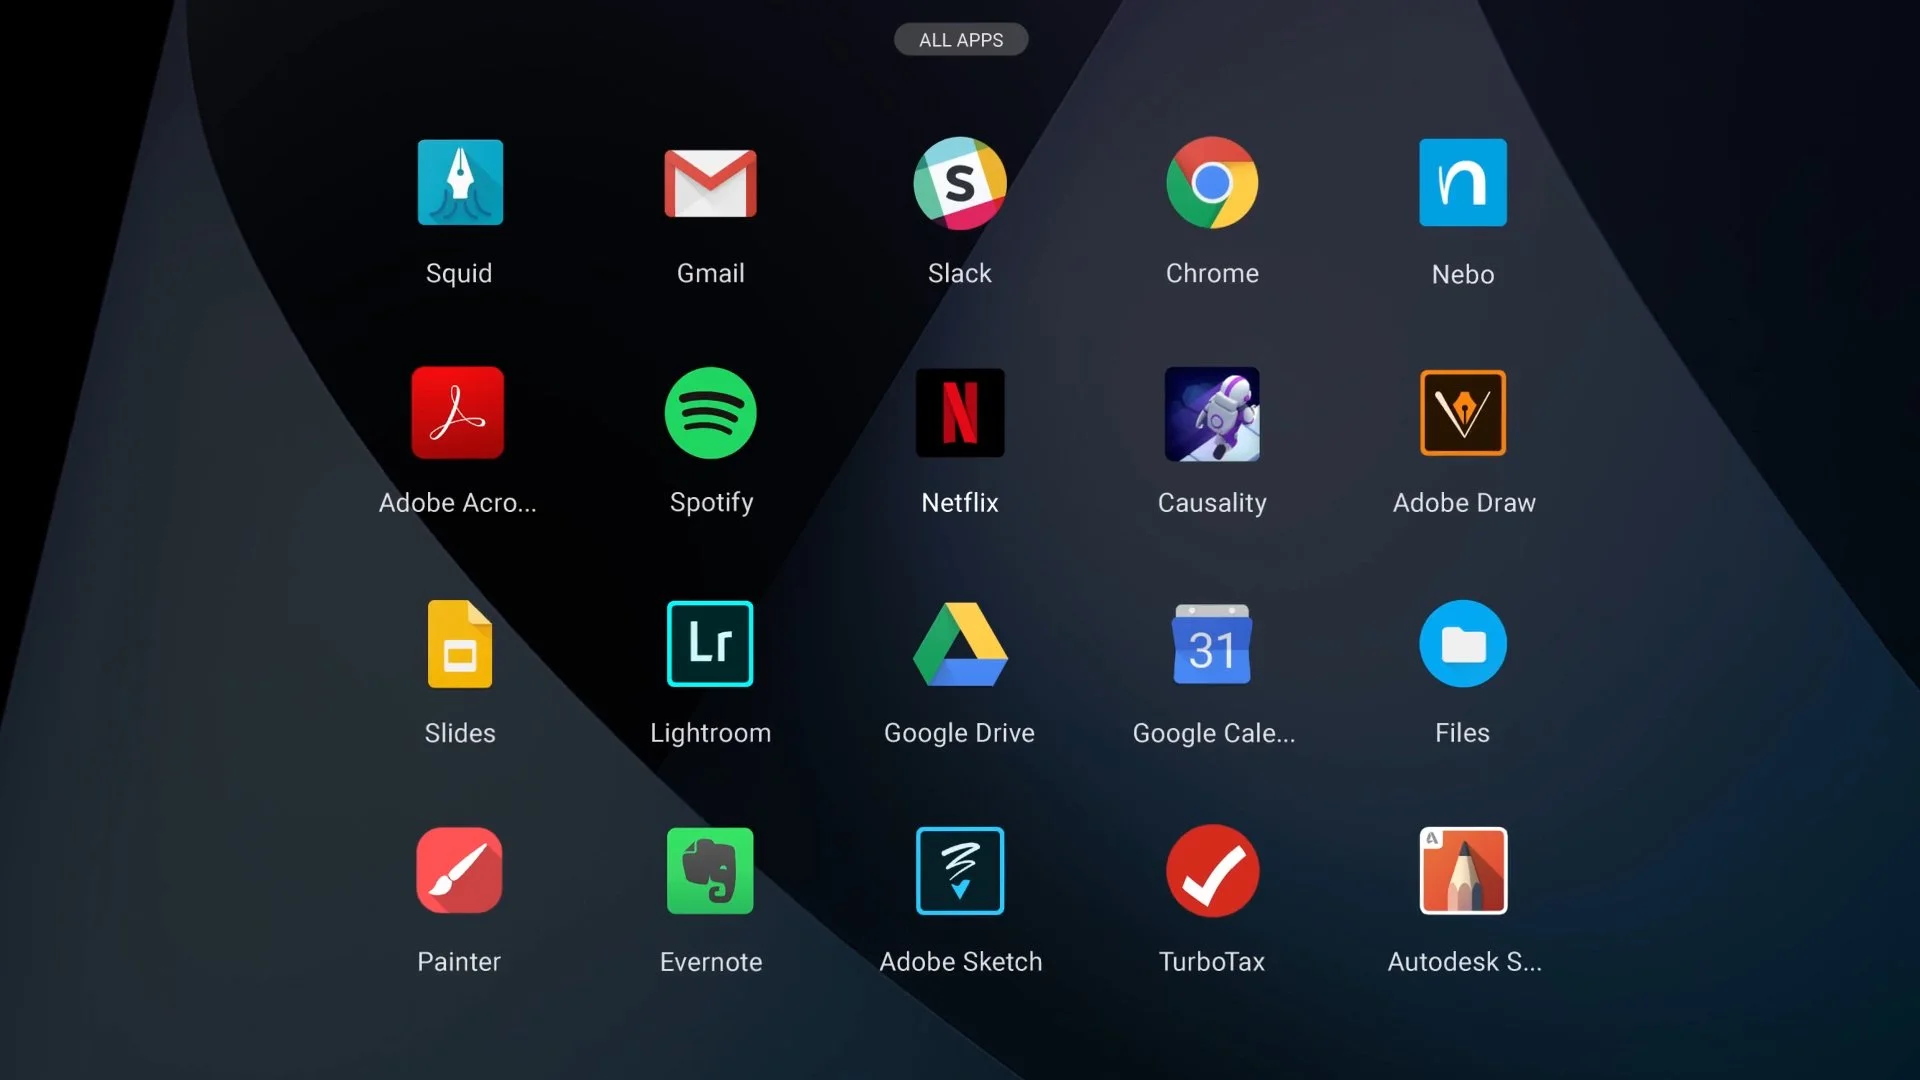The height and width of the screenshot is (1080, 1920).
Task: Launch Gmail from the app grid
Action: [710, 183]
